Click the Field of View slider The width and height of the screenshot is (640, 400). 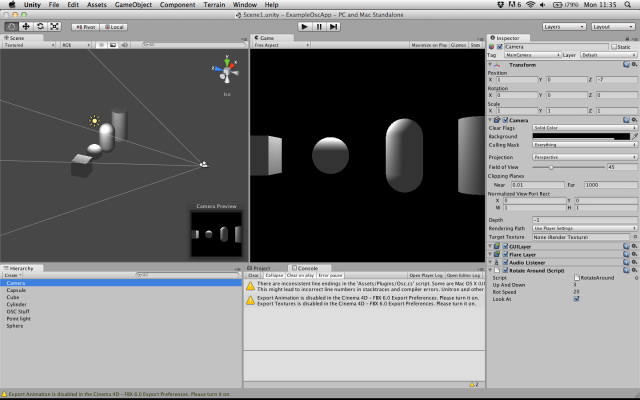[568, 167]
